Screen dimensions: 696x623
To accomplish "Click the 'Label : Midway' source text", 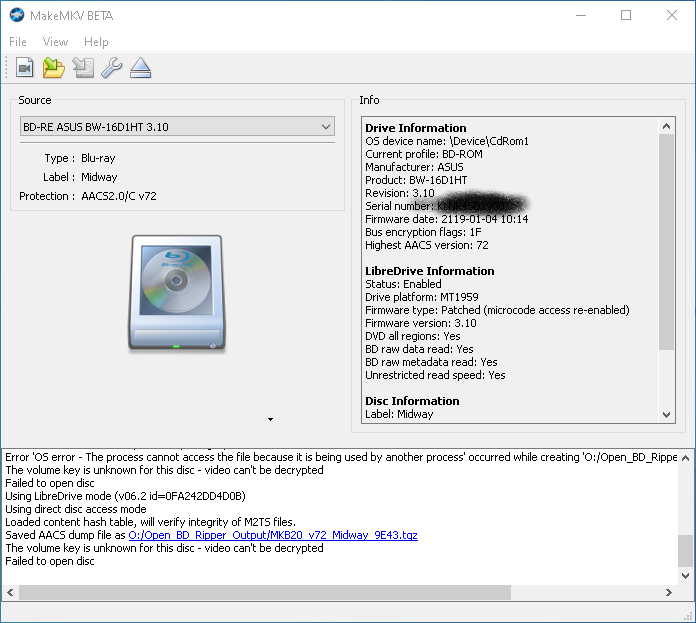I will [x=80, y=177].
